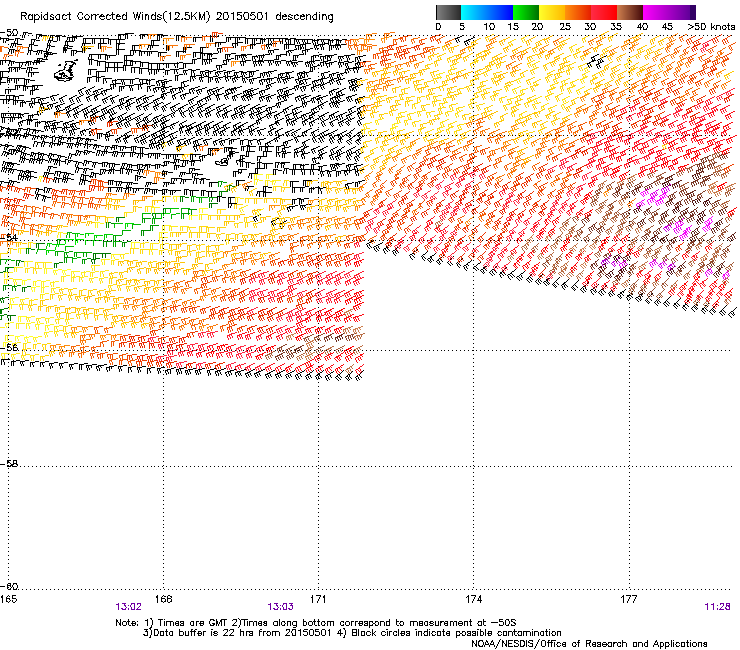Click the legend label '45'
740x650 pixels.
(667, 27)
